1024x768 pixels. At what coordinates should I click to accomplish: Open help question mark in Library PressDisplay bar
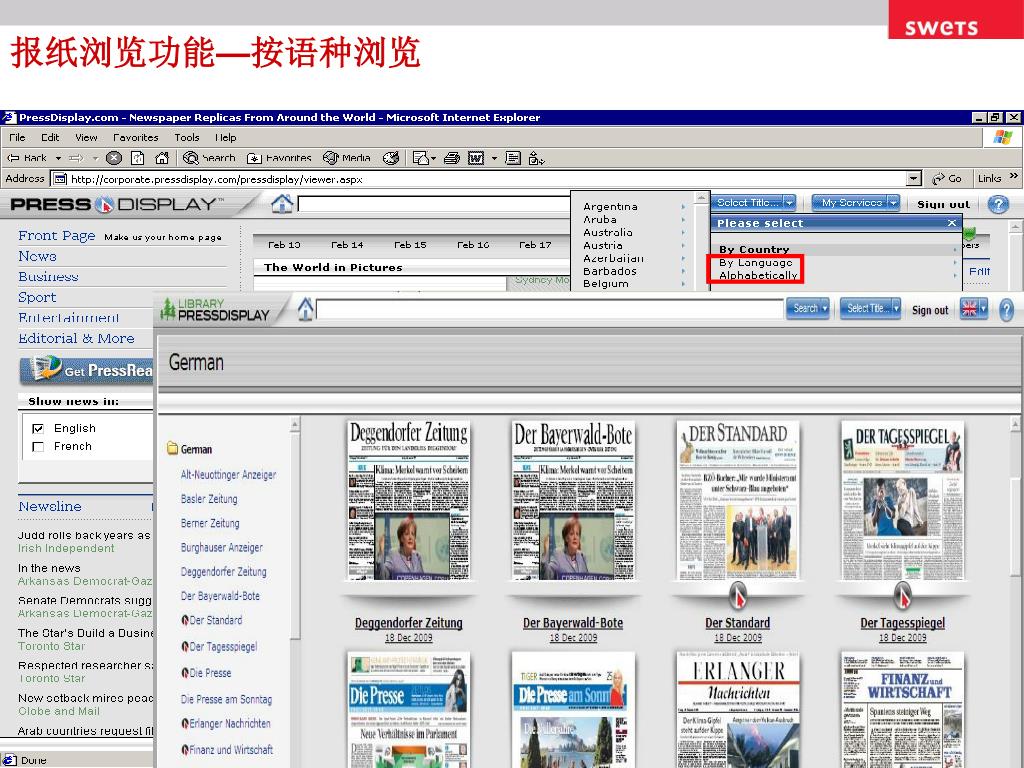click(x=1006, y=310)
